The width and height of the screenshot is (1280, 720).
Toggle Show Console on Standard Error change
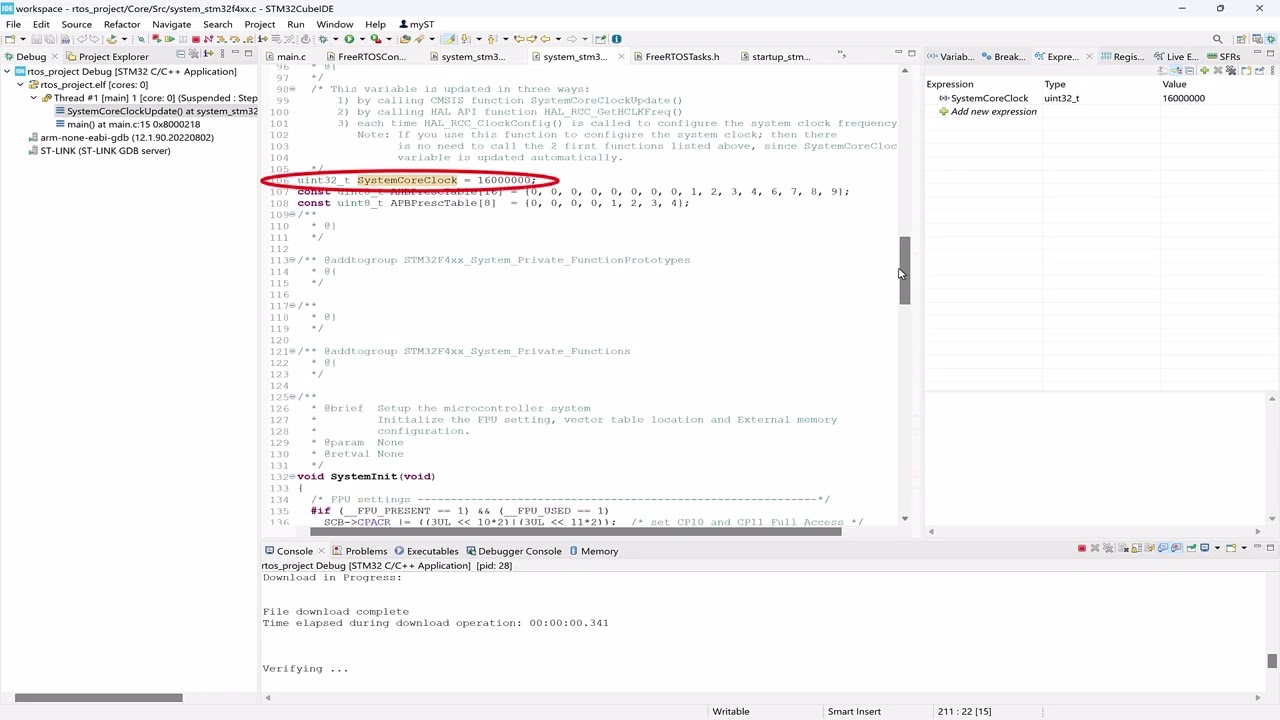click(x=1177, y=548)
